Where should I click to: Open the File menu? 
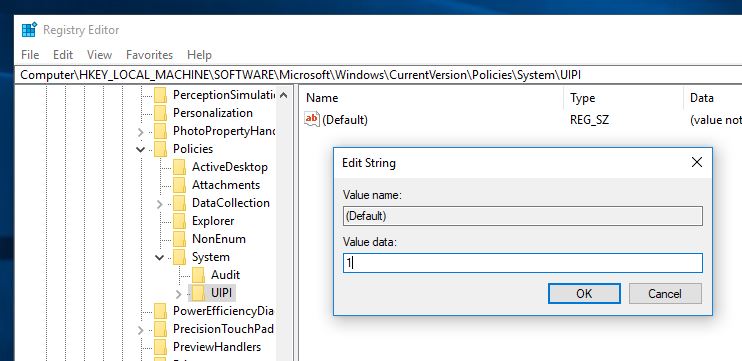click(30, 55)
